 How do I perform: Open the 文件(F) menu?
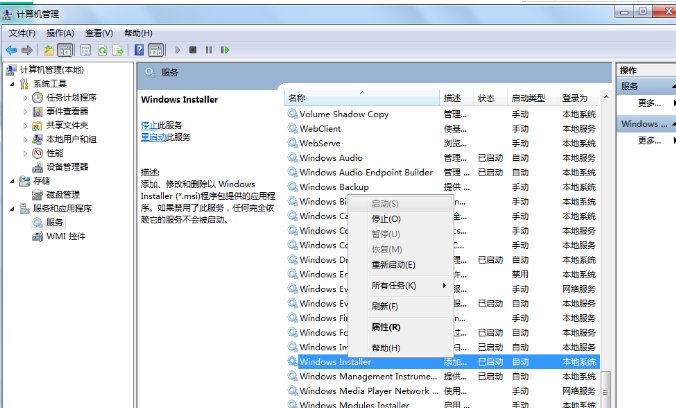pyautogui.click(x=22, y=33)
